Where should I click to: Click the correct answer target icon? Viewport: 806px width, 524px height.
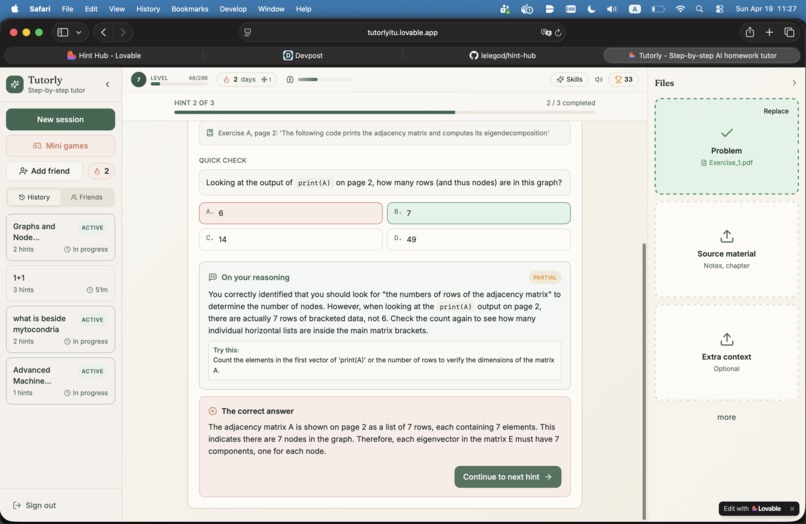click(212, 411)
